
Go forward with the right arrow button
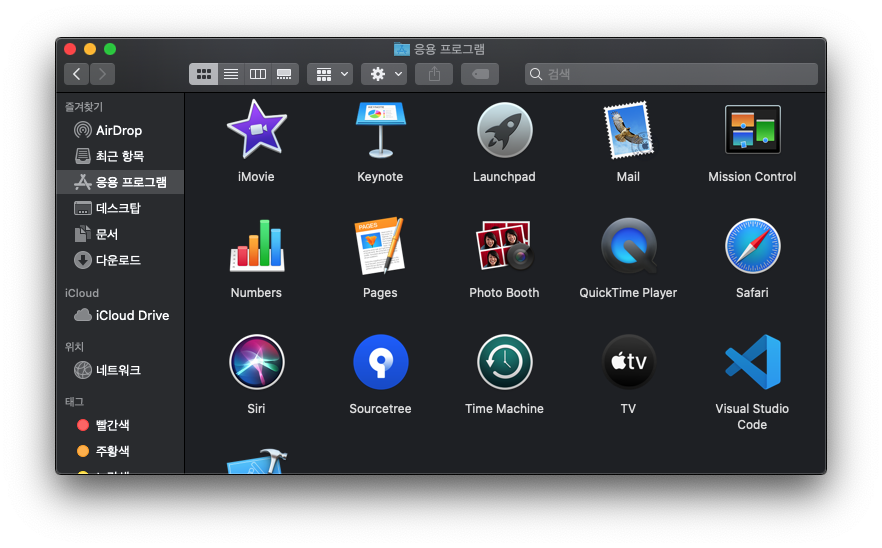pos(102,74)
